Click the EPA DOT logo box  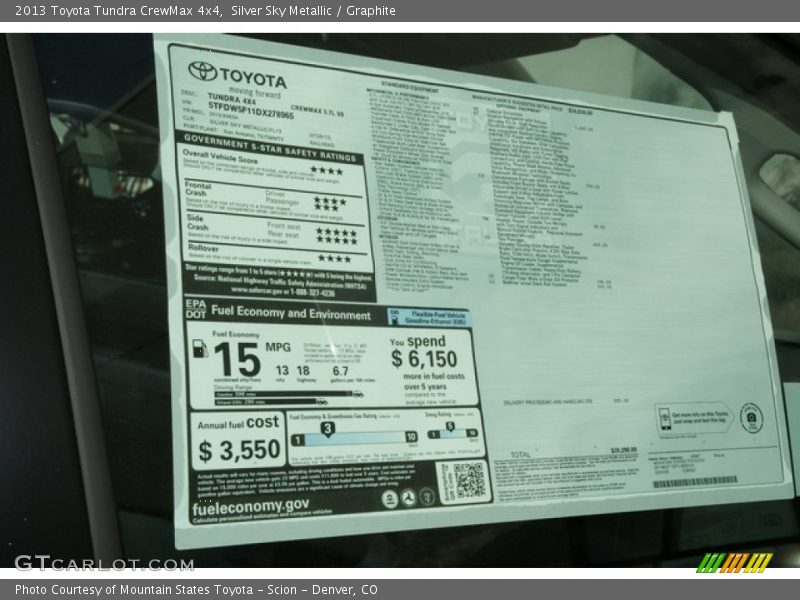196,309
